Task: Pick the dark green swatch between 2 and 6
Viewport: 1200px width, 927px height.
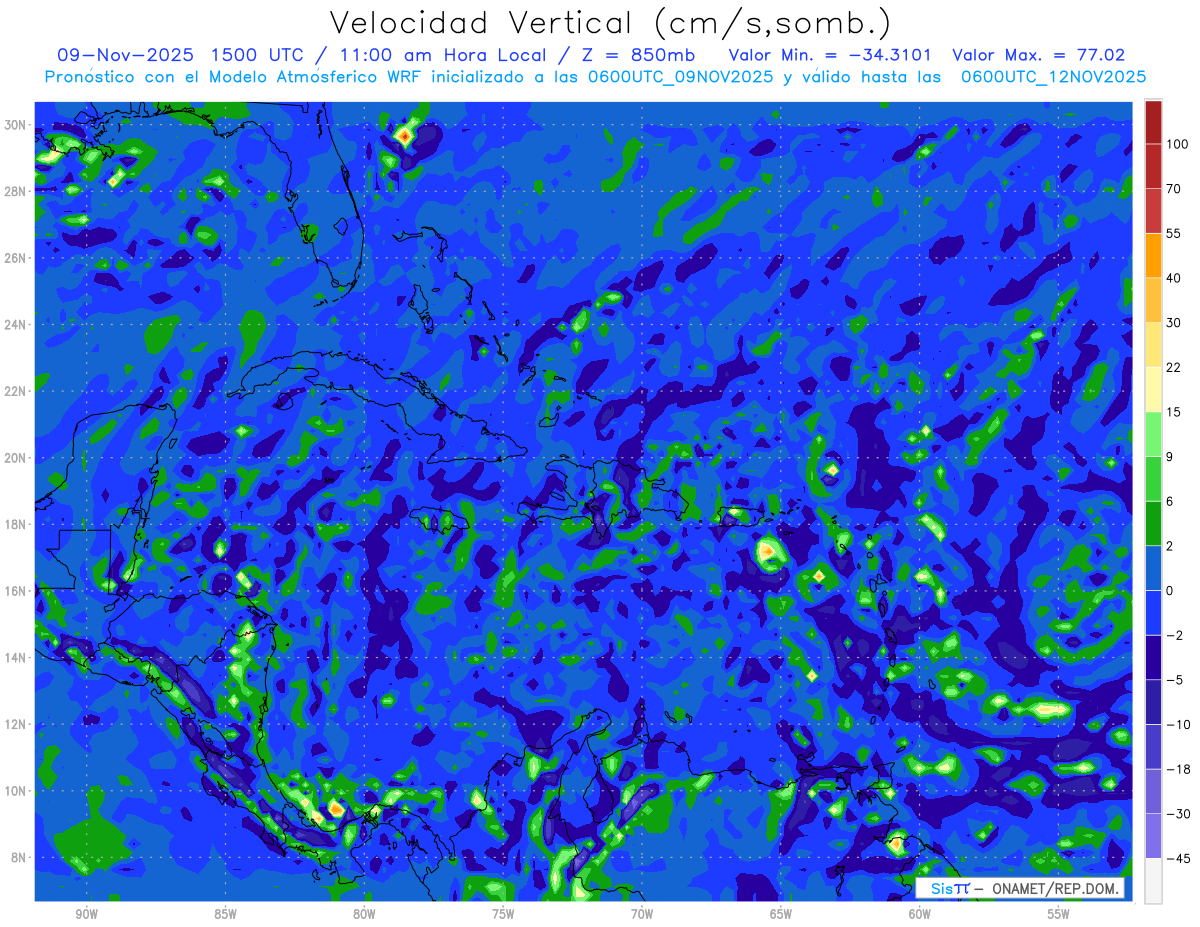Action: click(x=1153, y=523)
